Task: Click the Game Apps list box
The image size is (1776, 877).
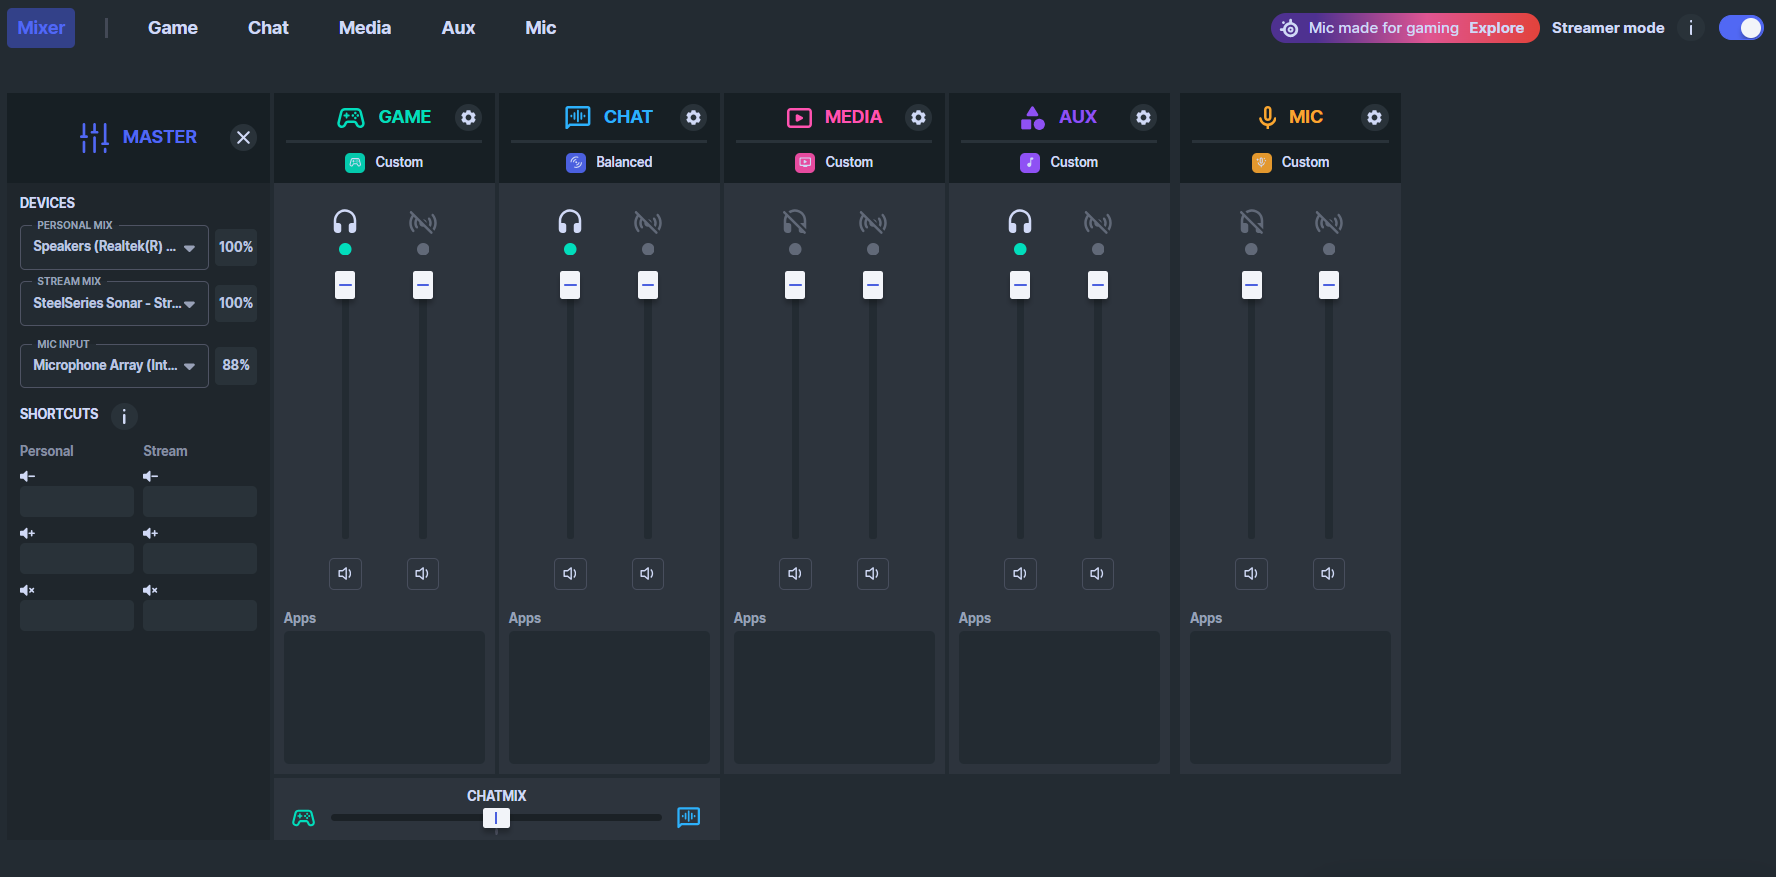Action: click(384, 697)
